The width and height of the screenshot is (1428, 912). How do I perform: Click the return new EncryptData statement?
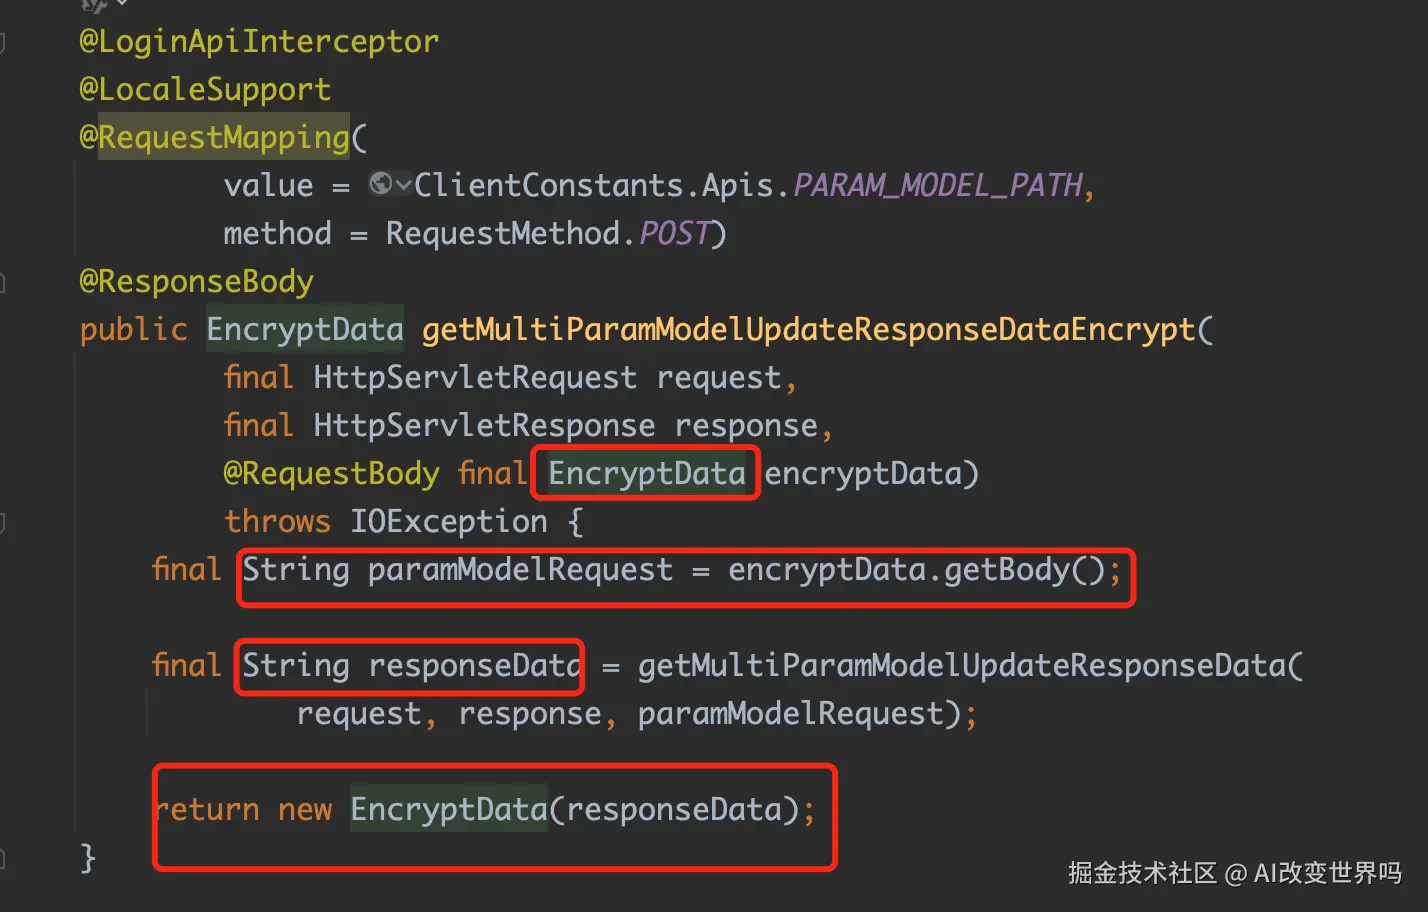tap(483, 809)
